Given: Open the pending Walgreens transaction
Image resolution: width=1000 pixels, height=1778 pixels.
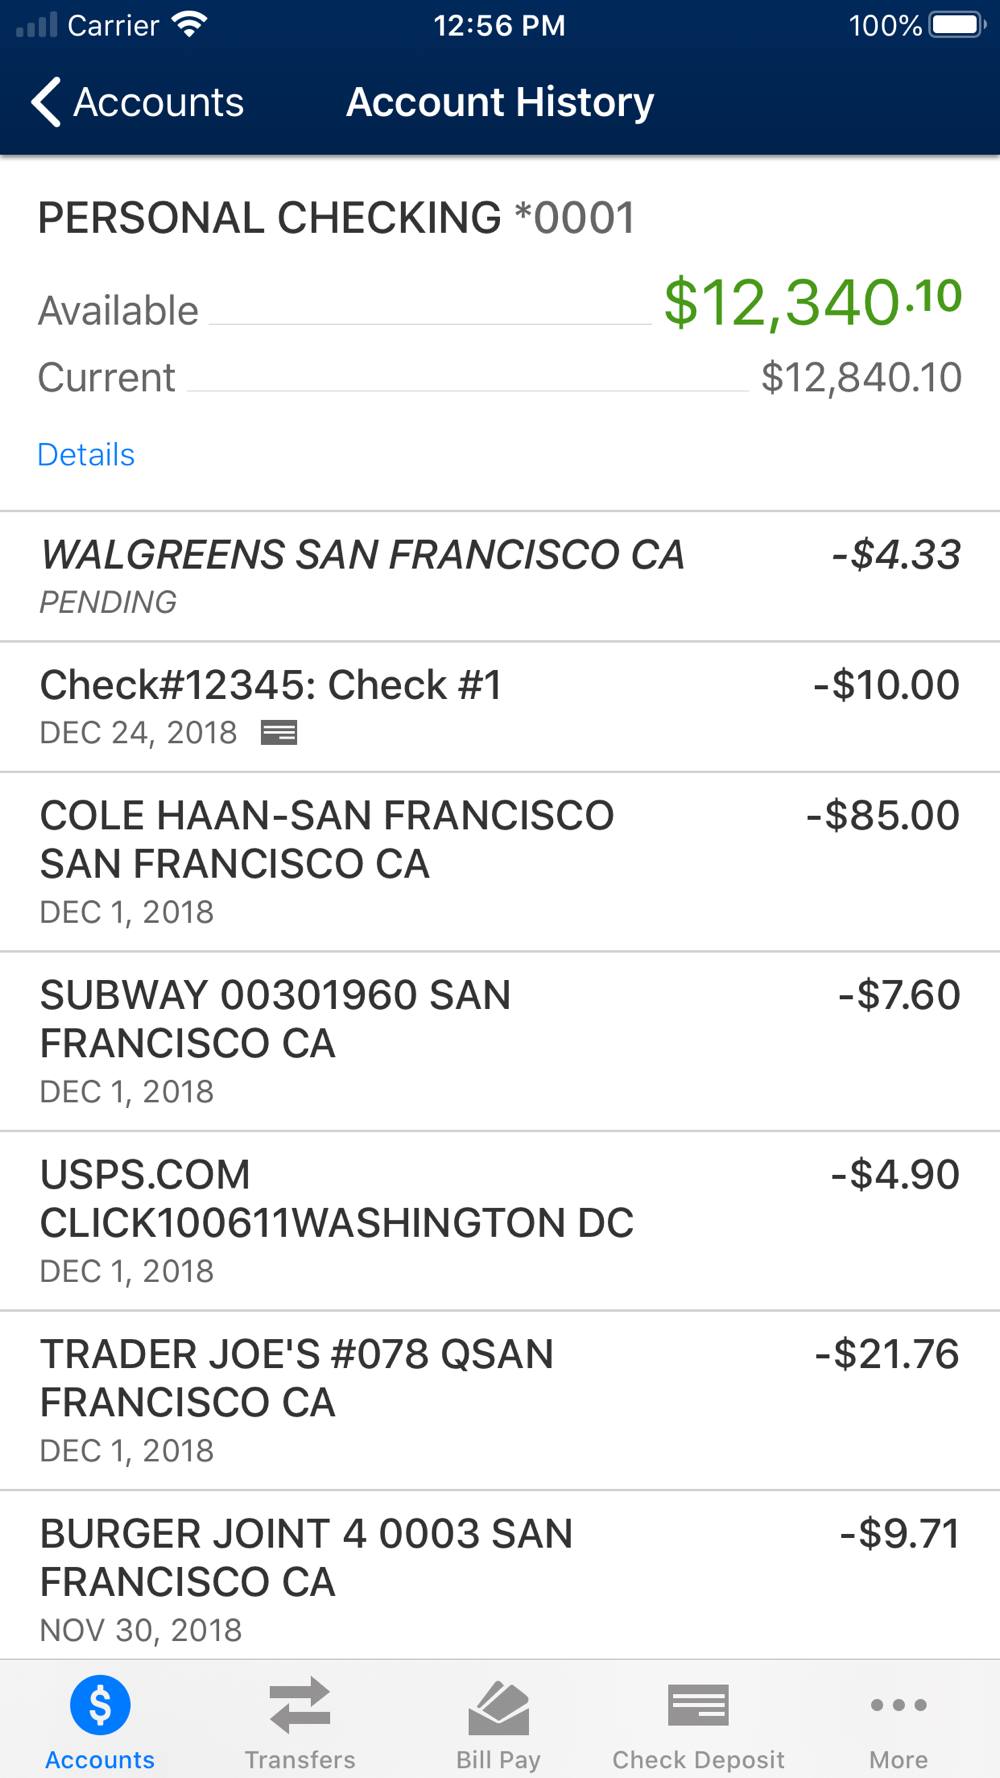Looking at the screenshot, I should 500,577.
